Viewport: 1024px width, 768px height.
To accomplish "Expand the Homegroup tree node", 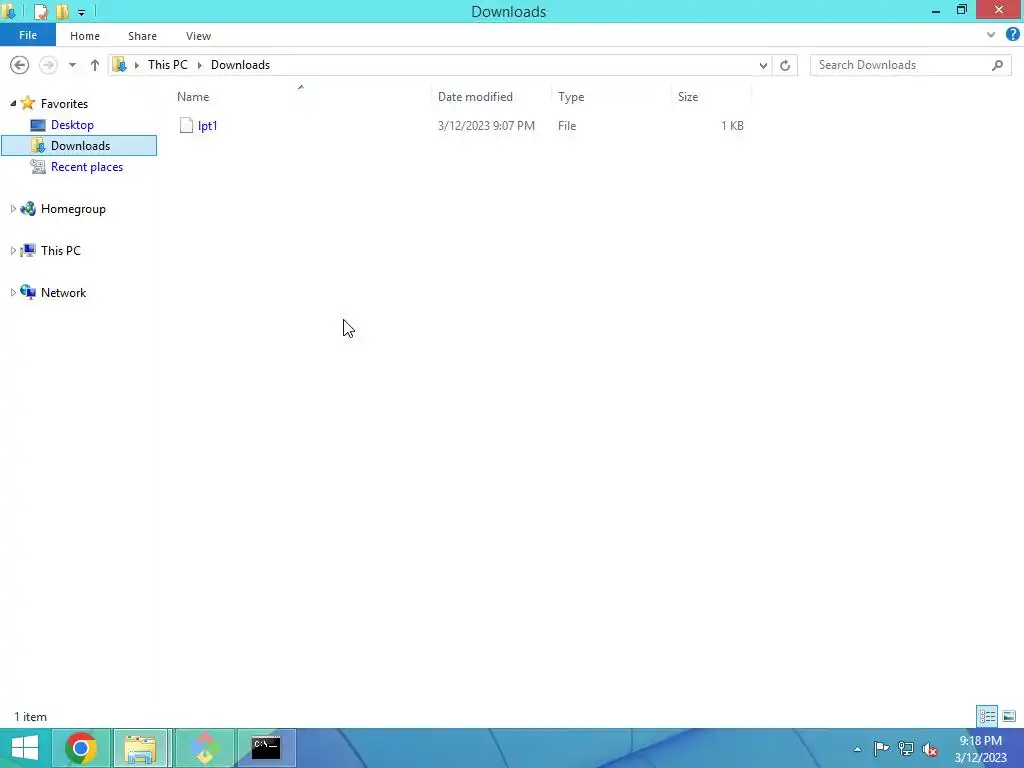I will [x=13, y=209].
